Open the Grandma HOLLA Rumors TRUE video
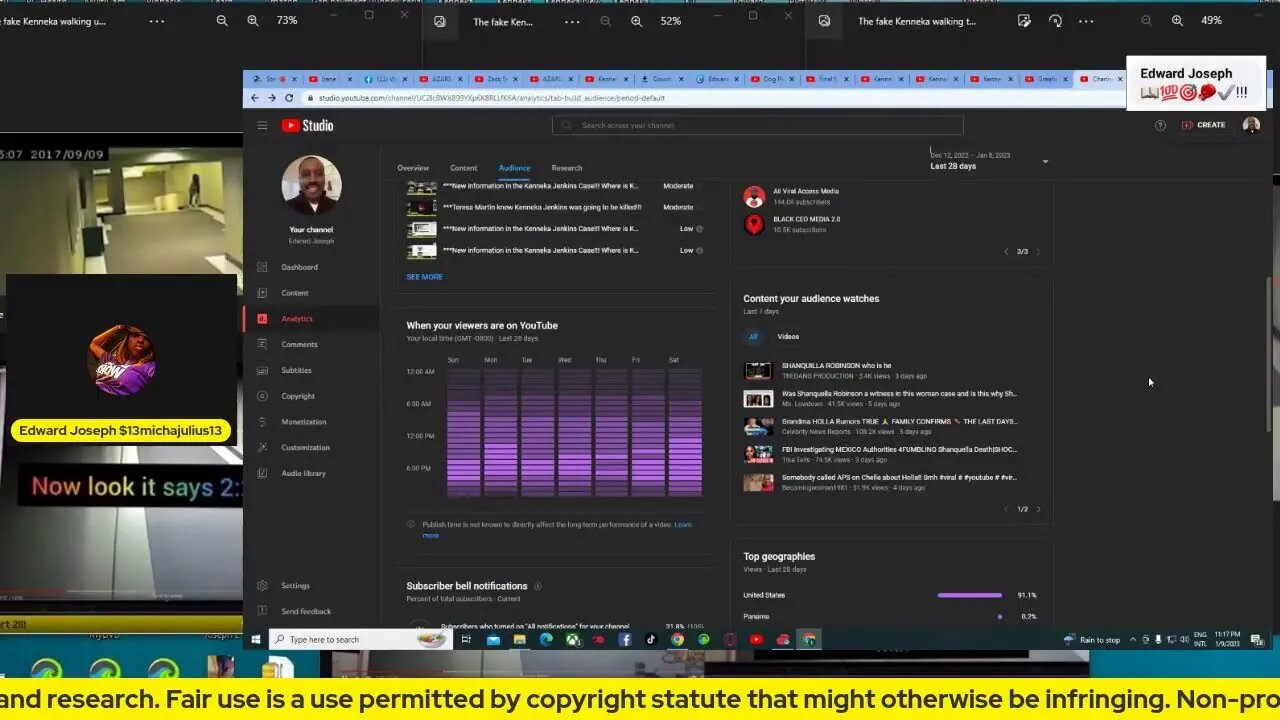This screenshot has width=1280, height=720. click(x=898, y=422)
